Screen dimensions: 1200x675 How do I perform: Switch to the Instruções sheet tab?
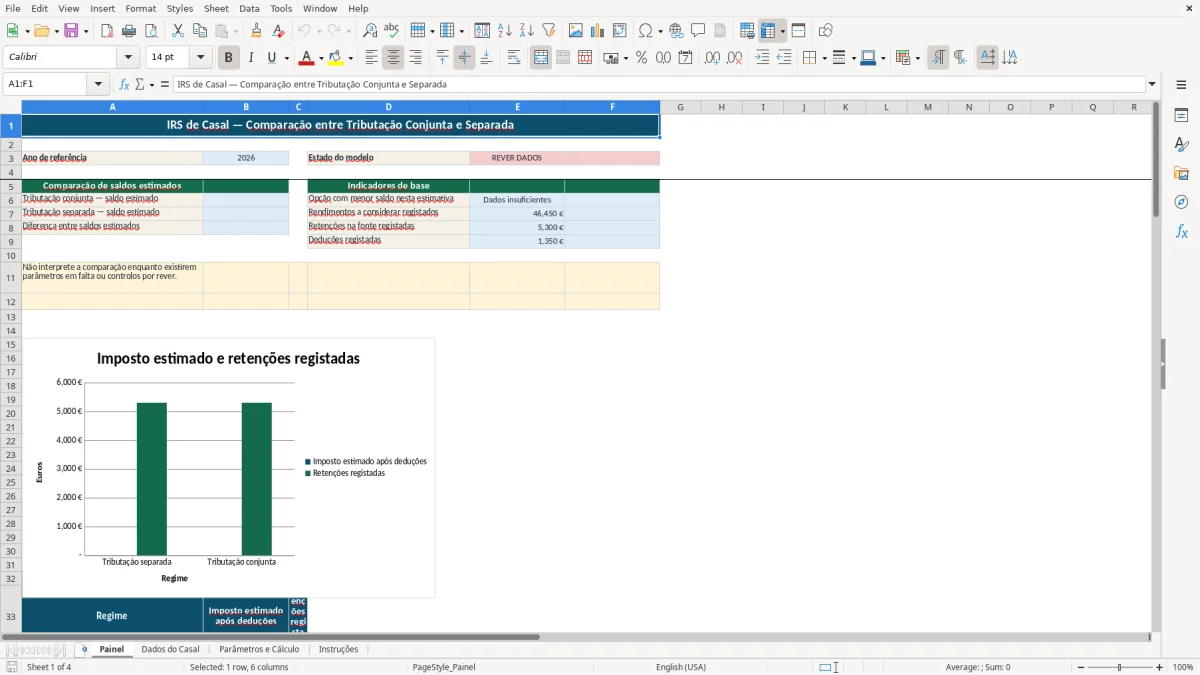click(x=338, y=649)
